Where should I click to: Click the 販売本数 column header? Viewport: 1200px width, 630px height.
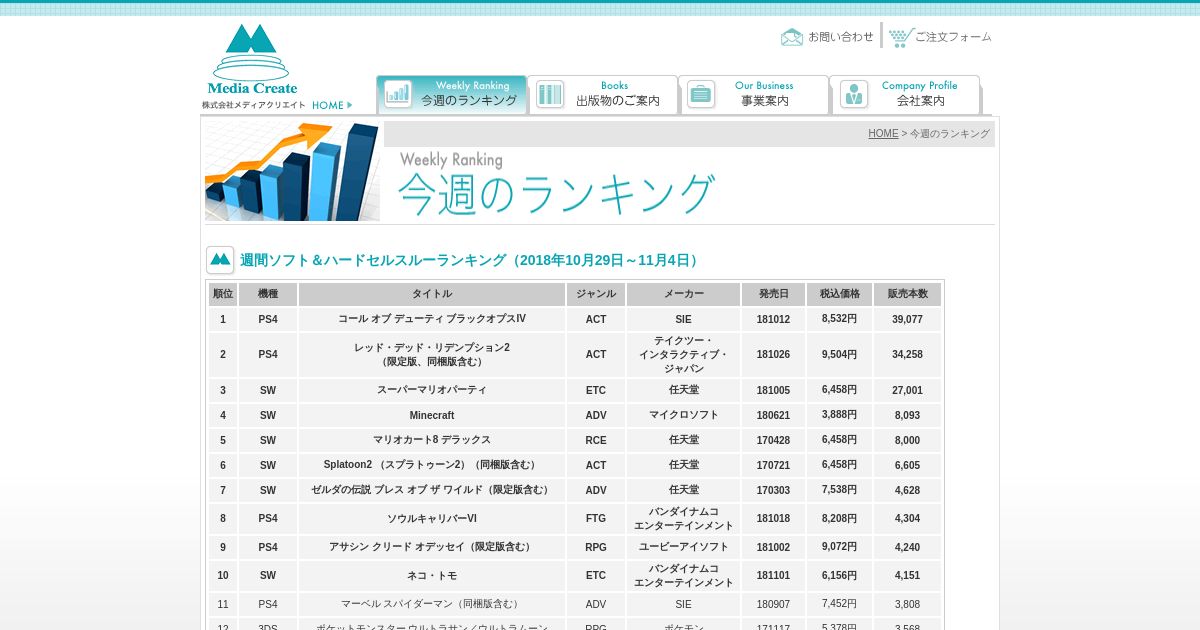(x=908, y=294)
